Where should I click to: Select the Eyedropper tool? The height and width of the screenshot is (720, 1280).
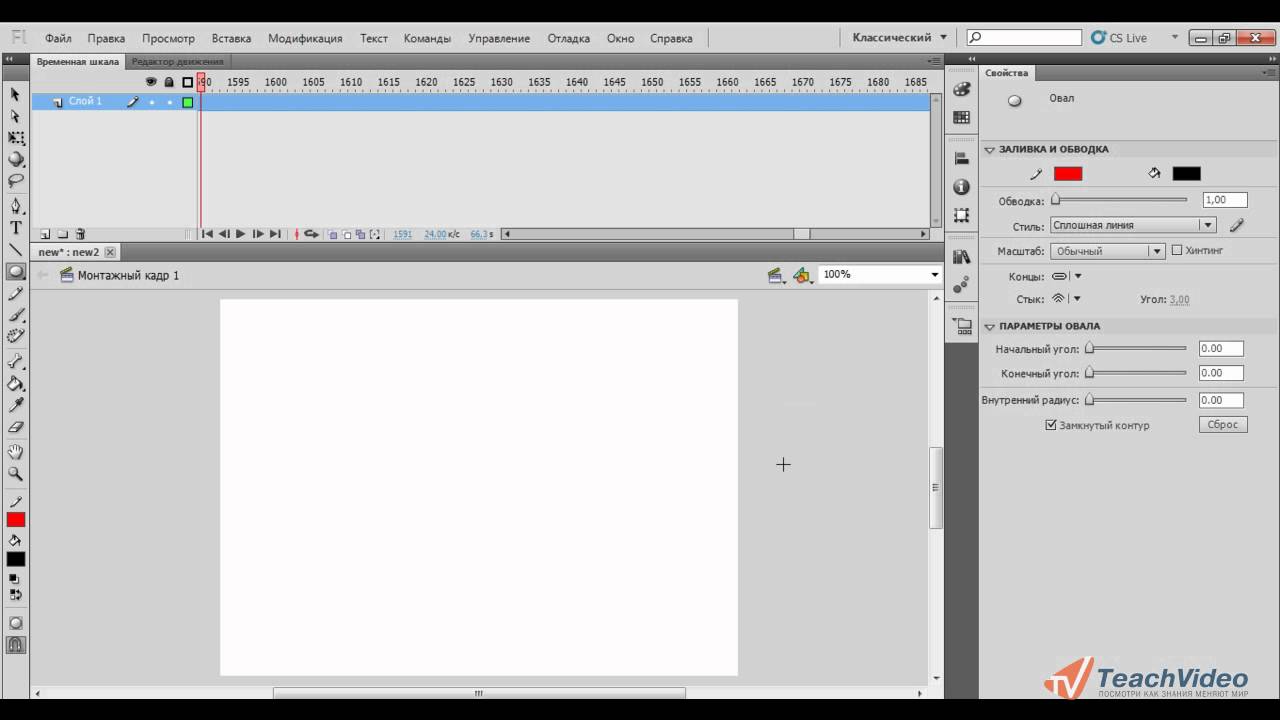[x=16, y=406]
